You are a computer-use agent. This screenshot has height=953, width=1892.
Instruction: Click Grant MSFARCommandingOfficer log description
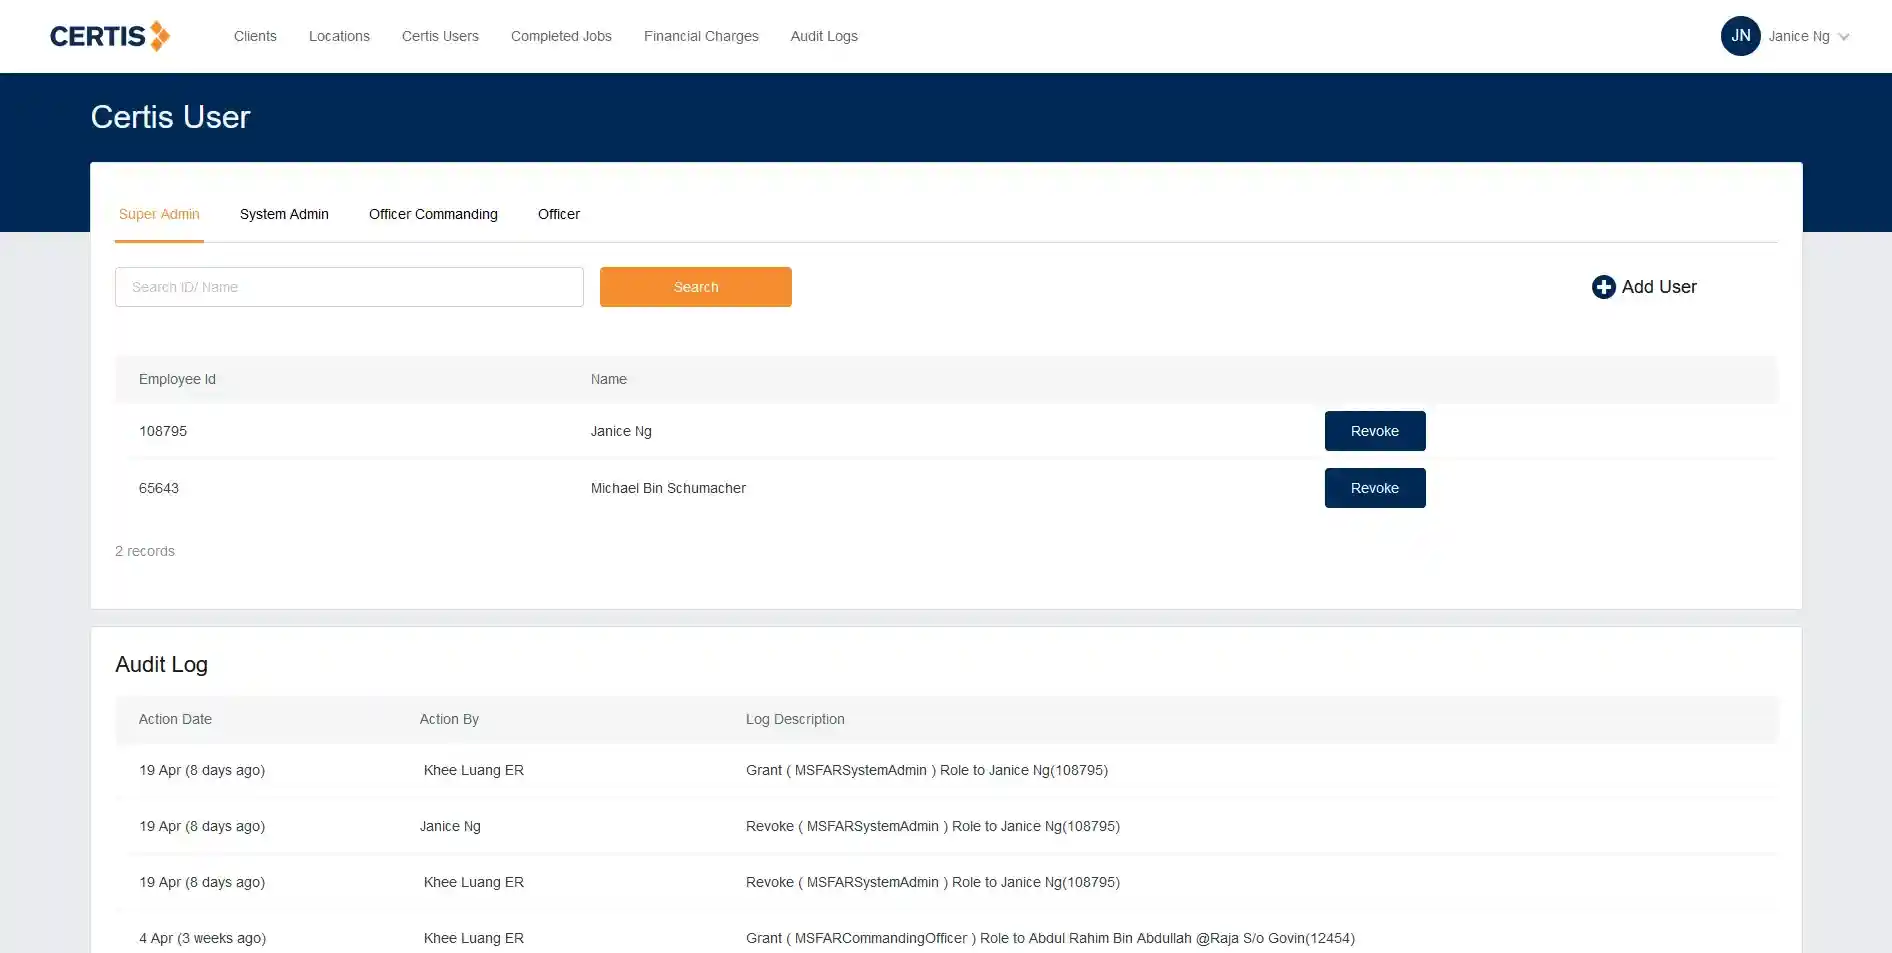(x=1050, y=938)
